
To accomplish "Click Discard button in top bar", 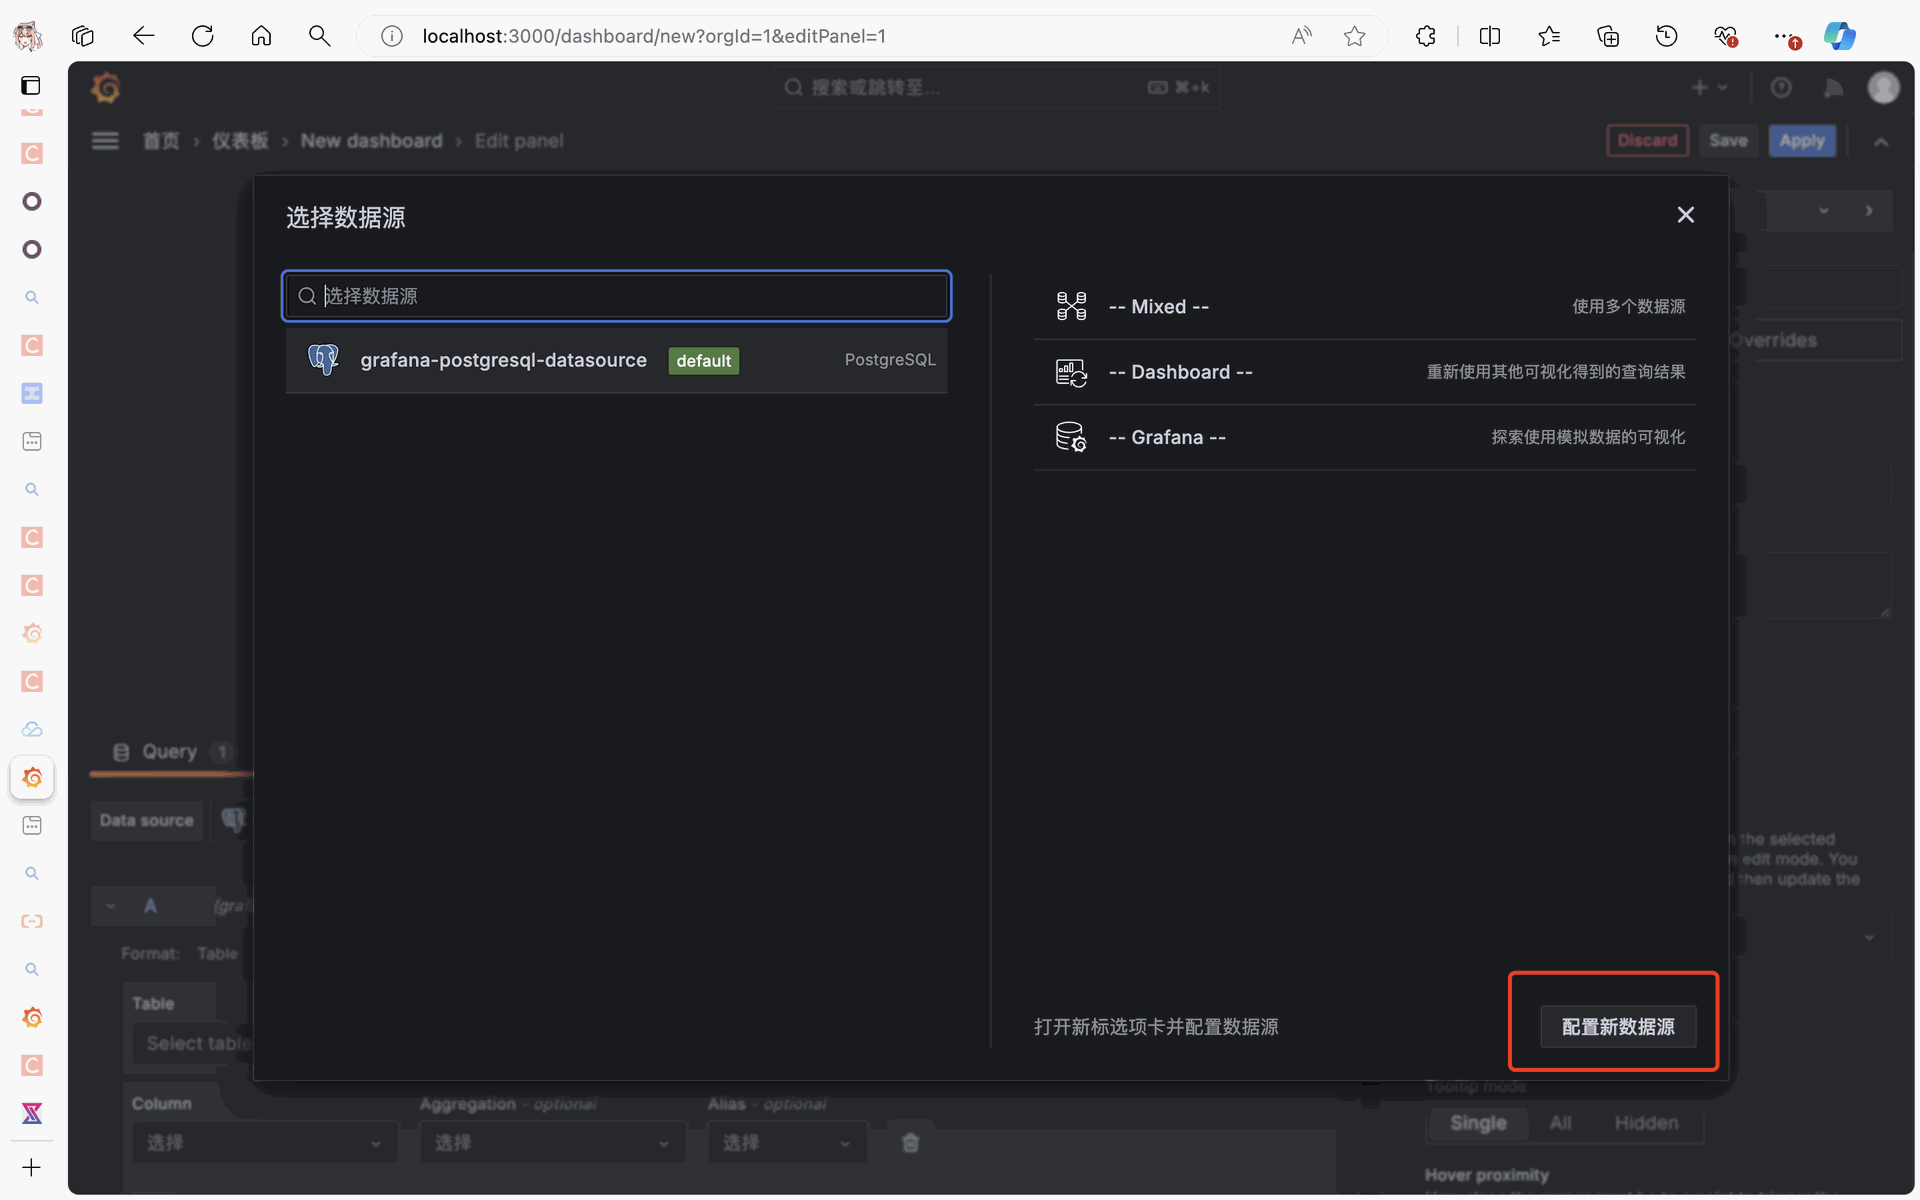I will pyautogui.click(x=1647, y=141).
